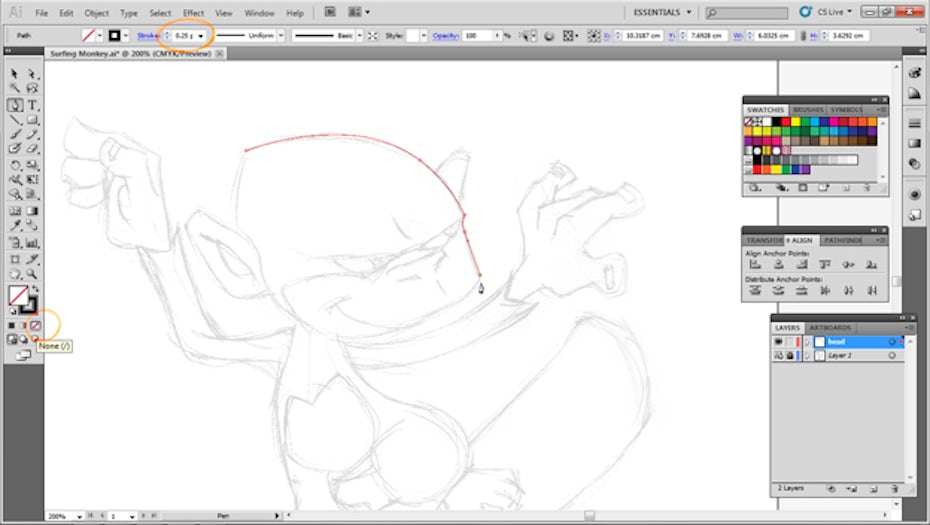Open the stroke weight dropdown
Image resolution: width=930 pixels, height=525 pixels.
click(201, 36)
